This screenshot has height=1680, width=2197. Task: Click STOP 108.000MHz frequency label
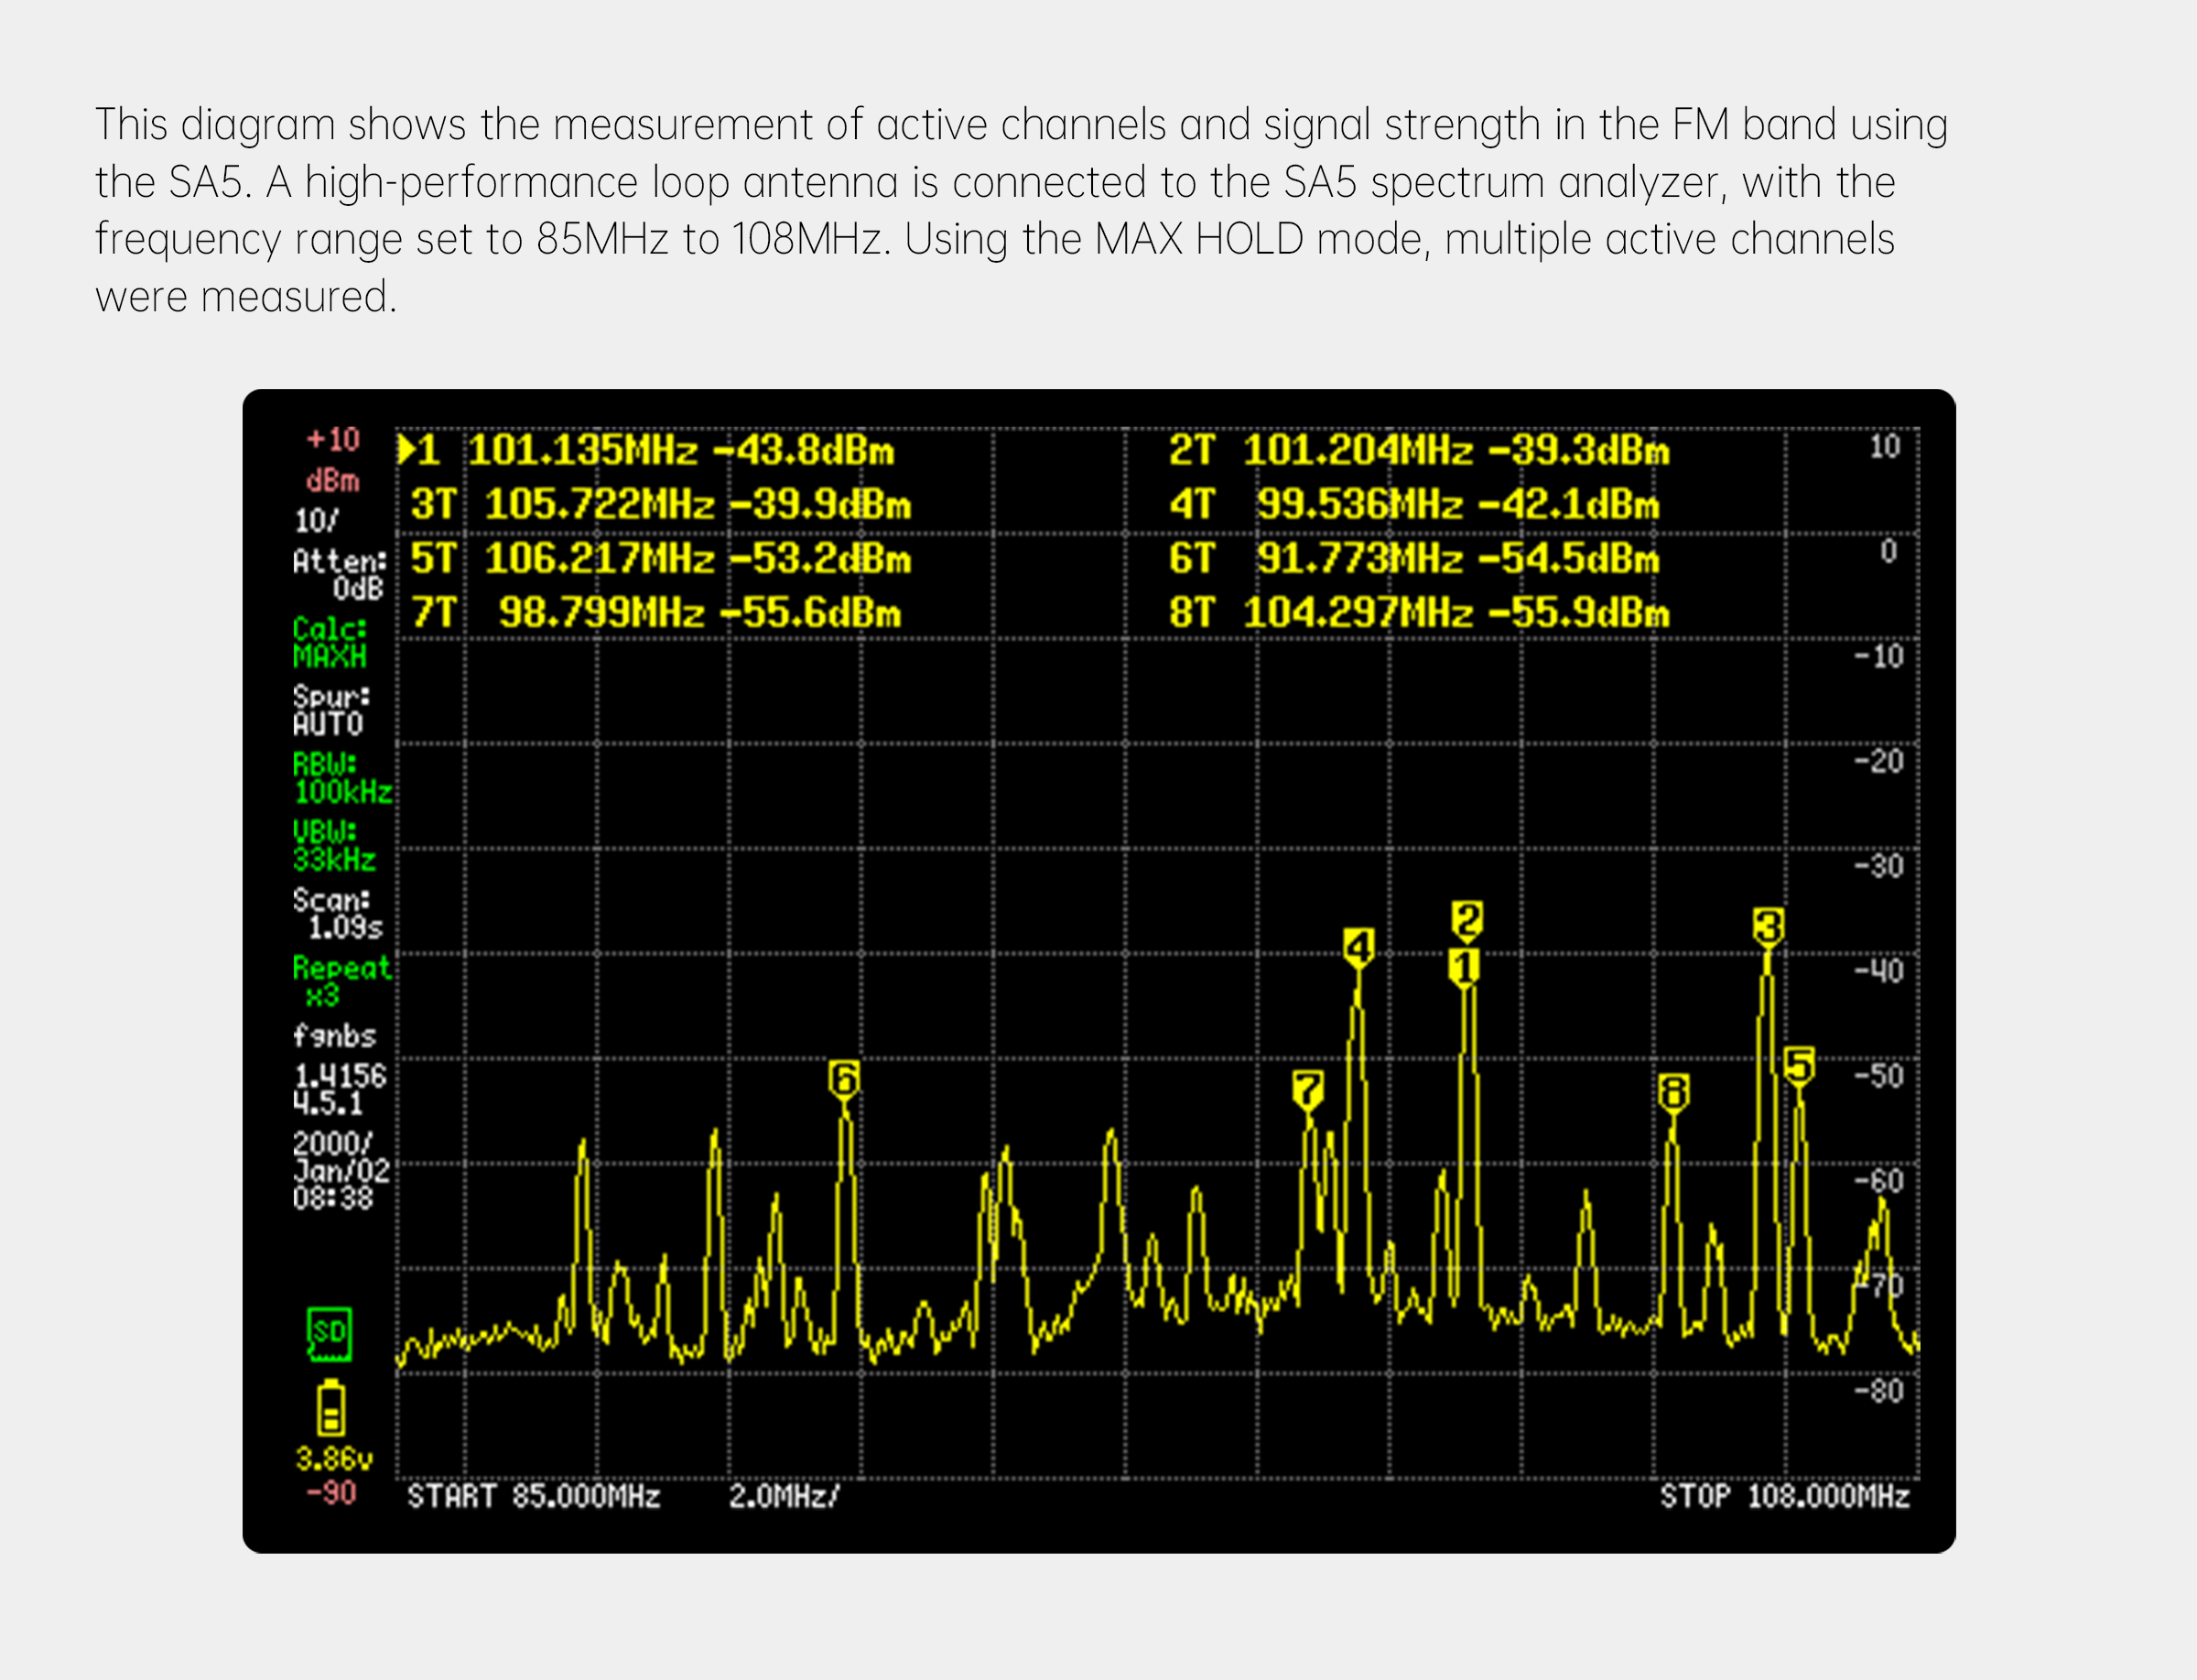pos(1784,1496)
